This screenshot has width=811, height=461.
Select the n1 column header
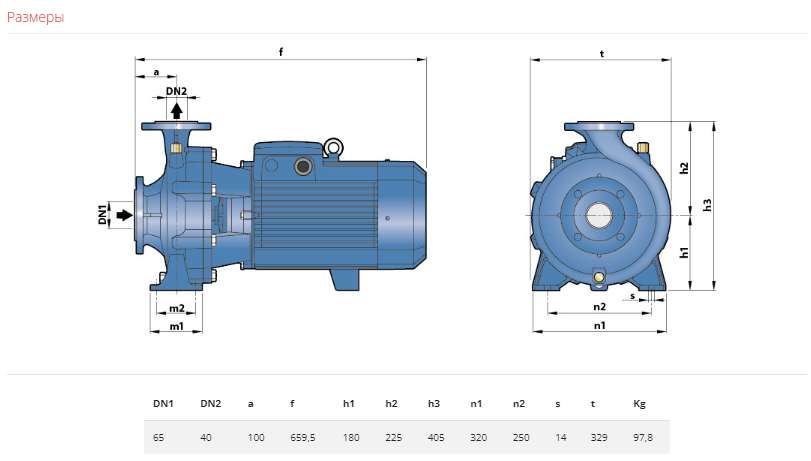[x=476, y=404]
